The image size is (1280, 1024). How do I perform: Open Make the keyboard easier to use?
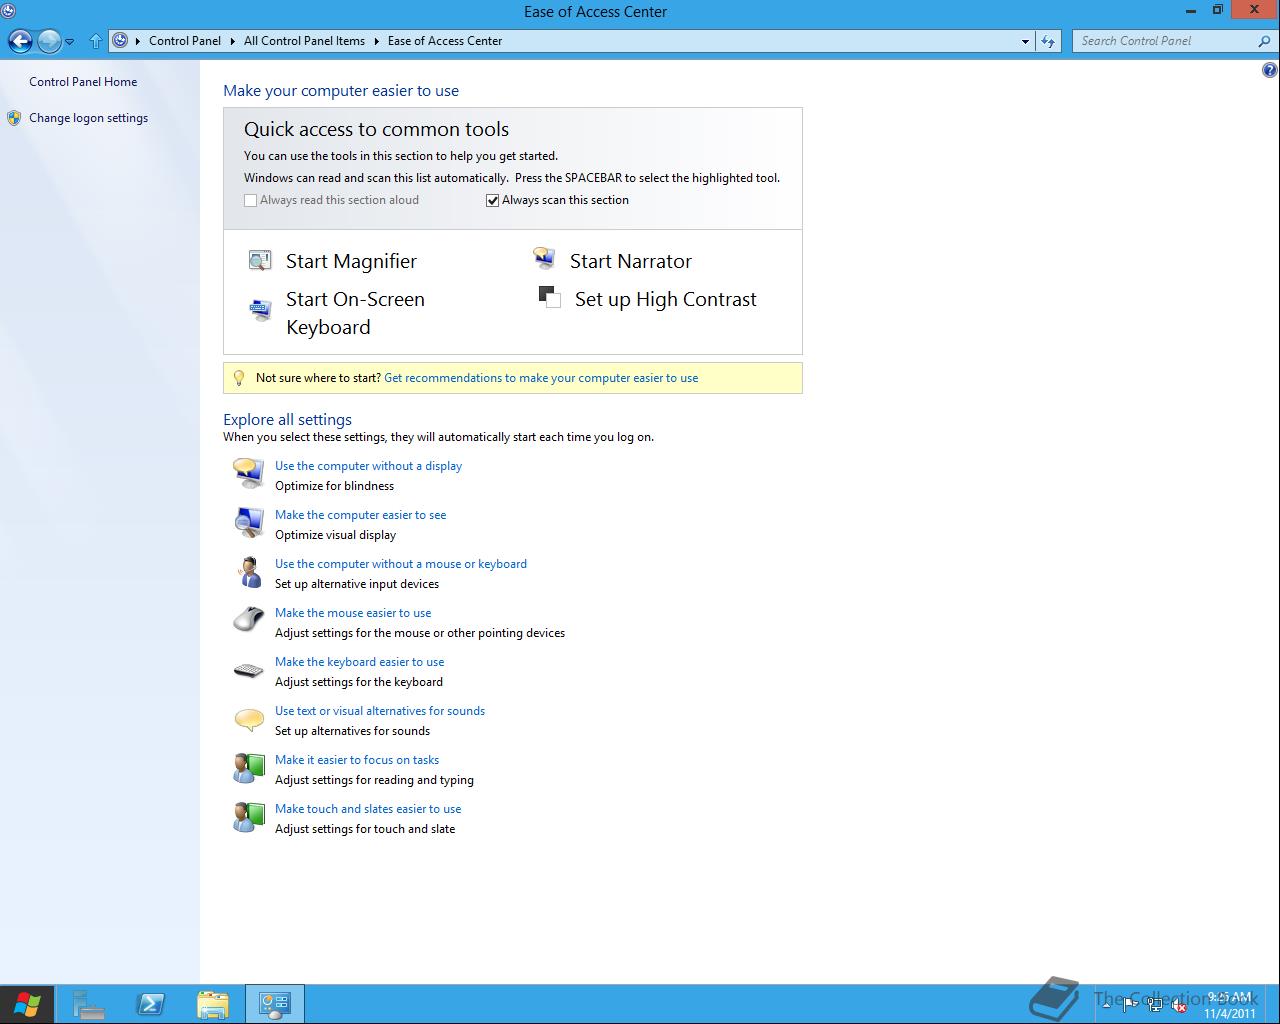360,662
